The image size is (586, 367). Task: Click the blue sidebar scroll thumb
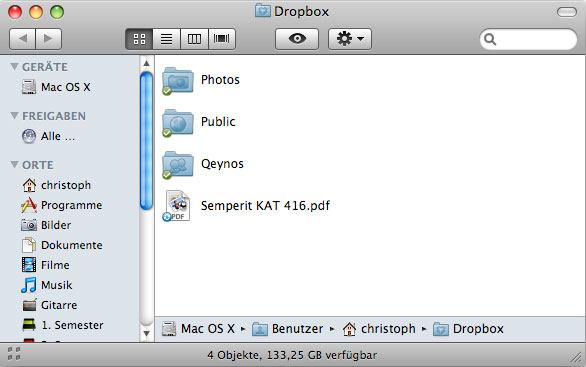click(x=146, y=141)
